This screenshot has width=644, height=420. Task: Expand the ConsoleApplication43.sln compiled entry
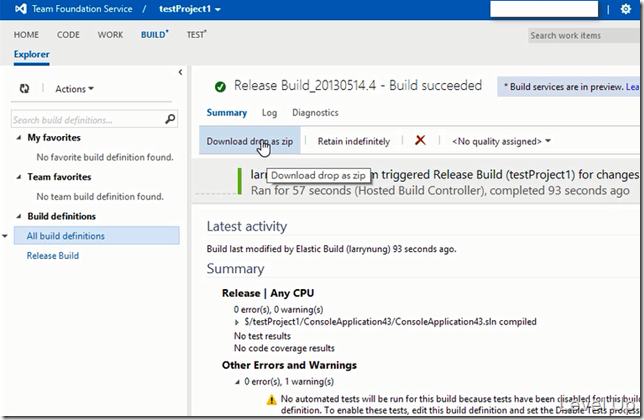237,322
